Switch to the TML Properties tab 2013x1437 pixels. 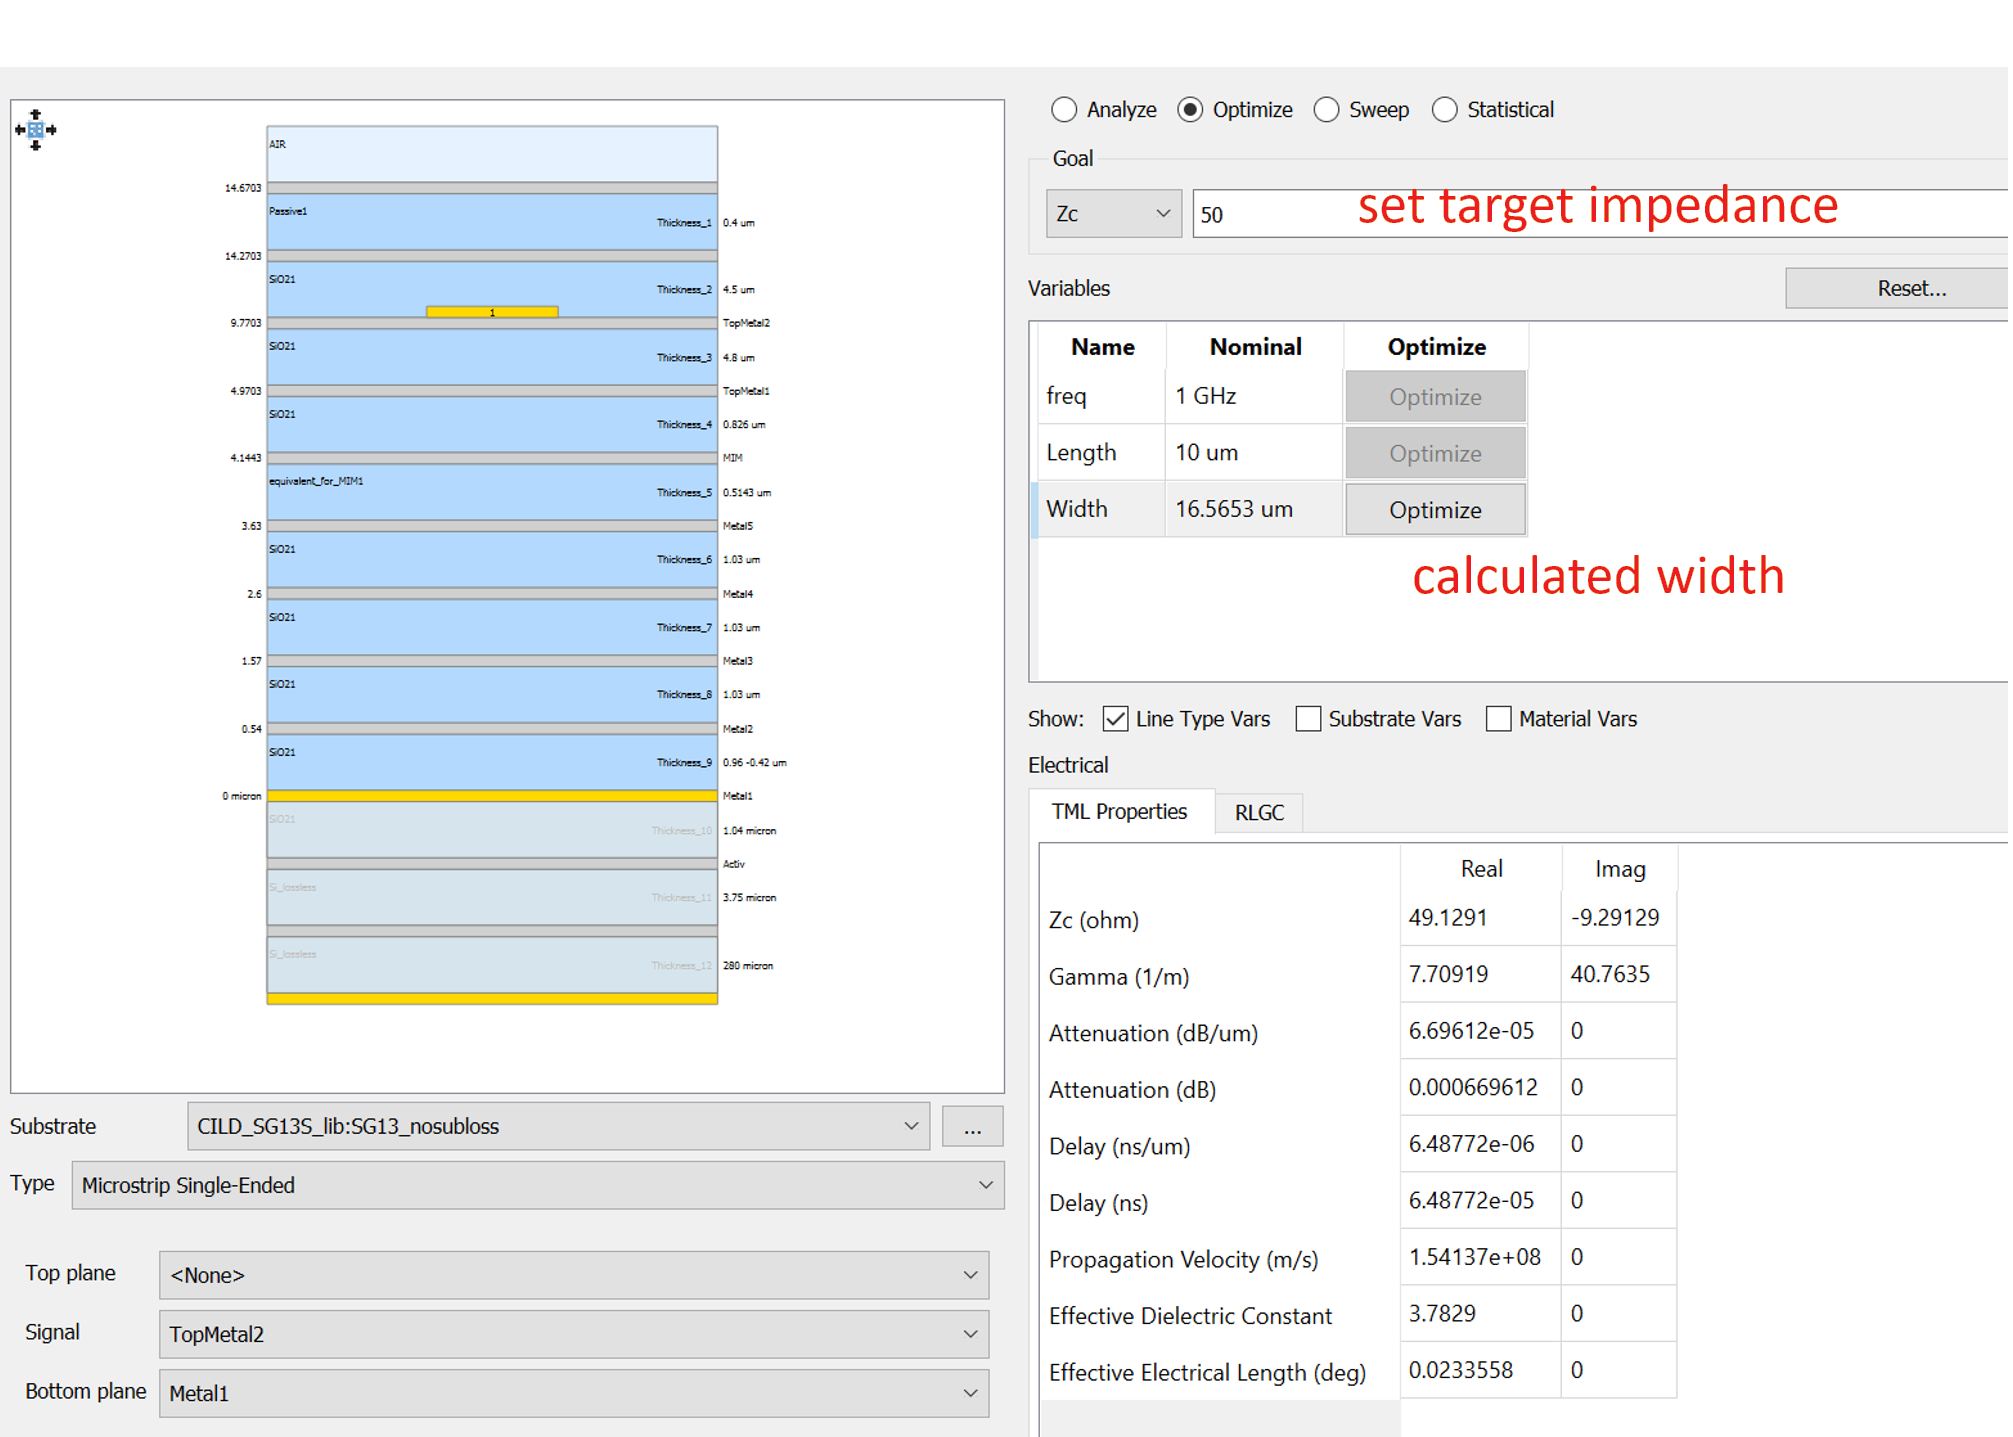pyautogui.click(x=1119, y=812)
